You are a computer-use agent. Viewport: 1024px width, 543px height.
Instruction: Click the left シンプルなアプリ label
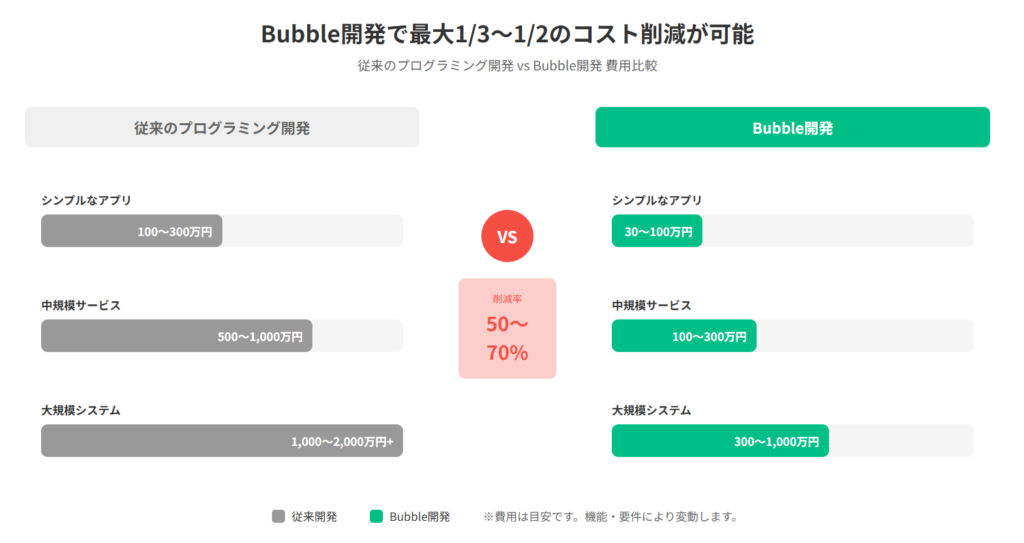click(x=86, y=200)
